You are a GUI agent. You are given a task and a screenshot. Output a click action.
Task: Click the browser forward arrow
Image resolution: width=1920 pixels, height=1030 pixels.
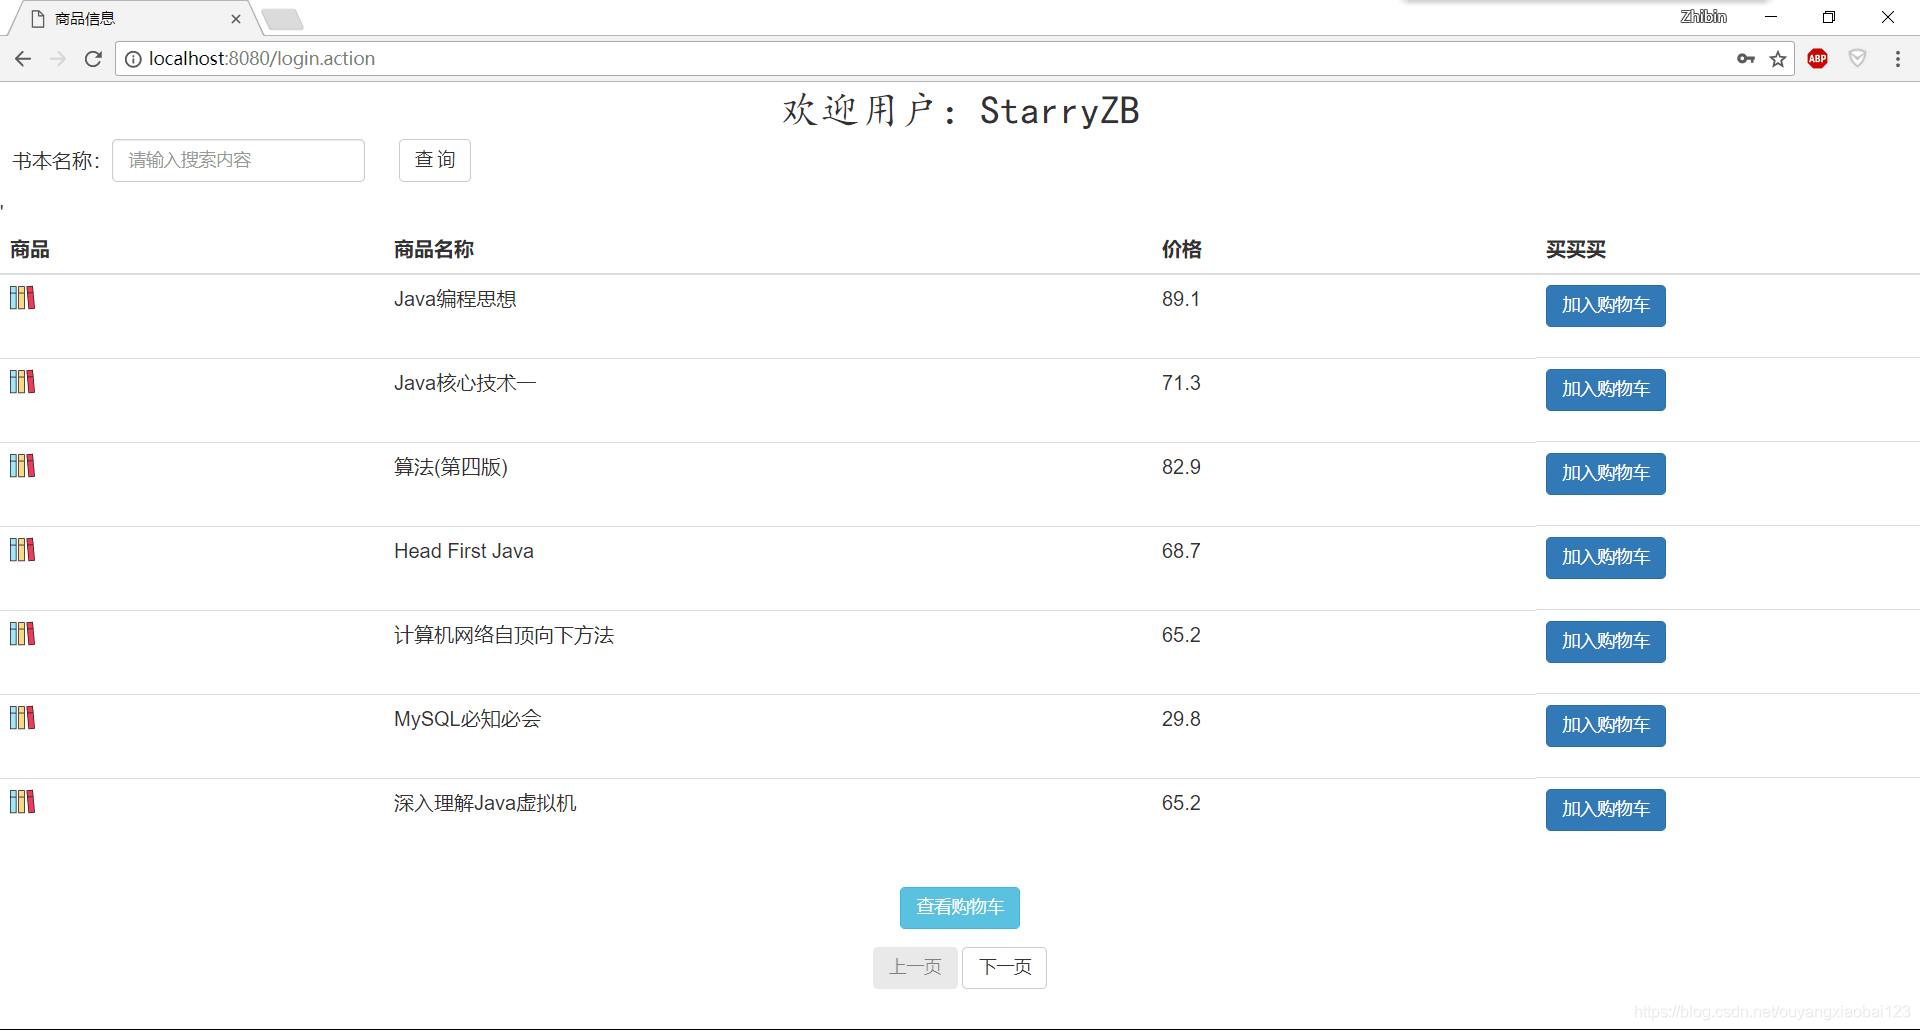[x=58, y=59]
